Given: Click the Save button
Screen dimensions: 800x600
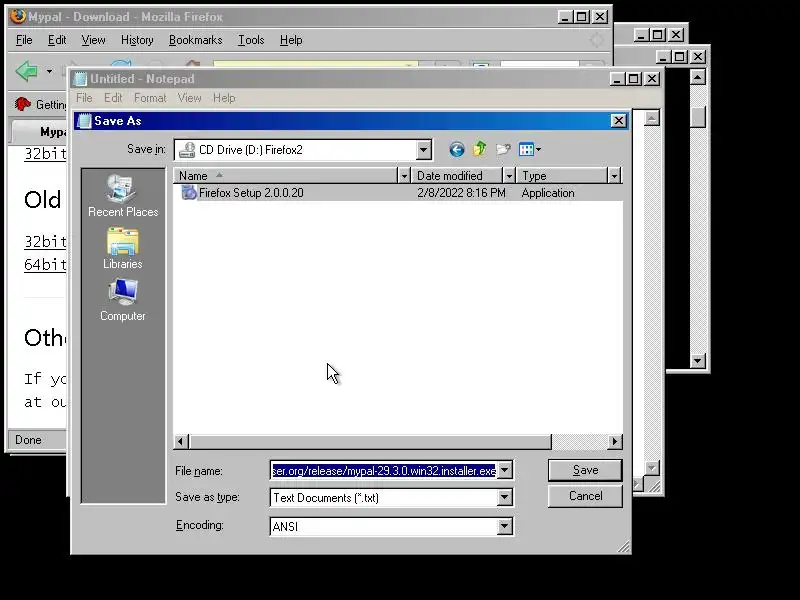Looking at the screenshot, I should pyautogui.click(x=585, y=470).
